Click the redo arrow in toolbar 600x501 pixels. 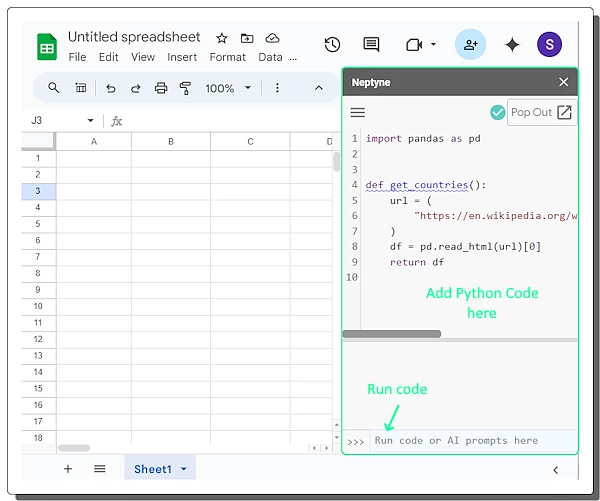tap(136, 88)
